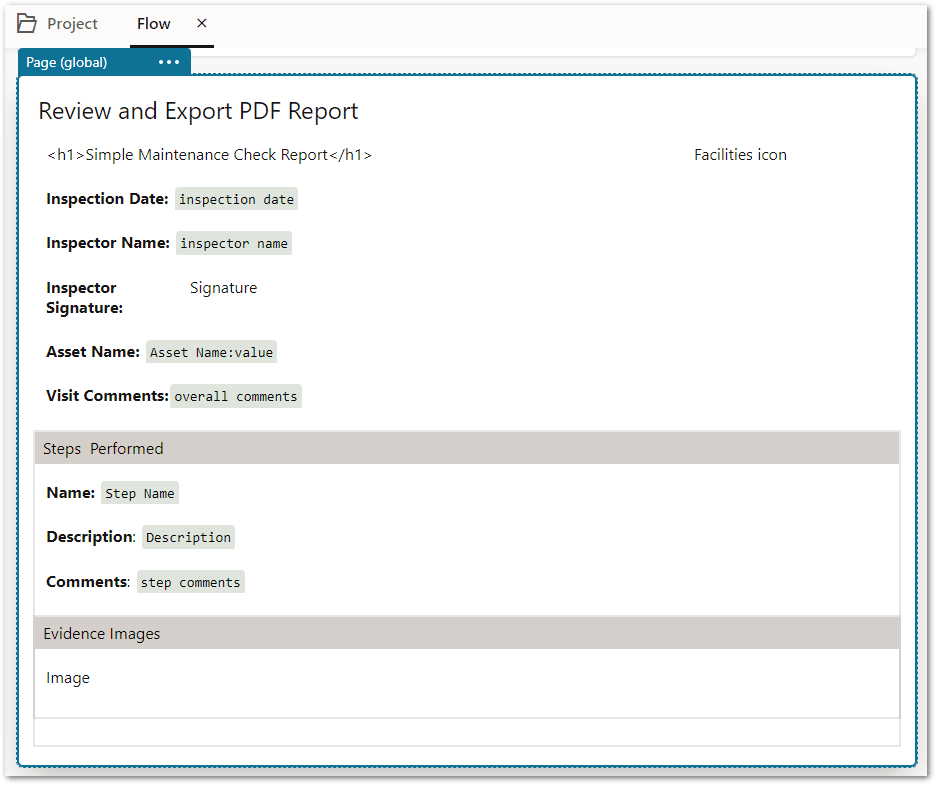Select the inspector name variable chip
This screenshot has width=936, height=785.
[x=234, y=244]
